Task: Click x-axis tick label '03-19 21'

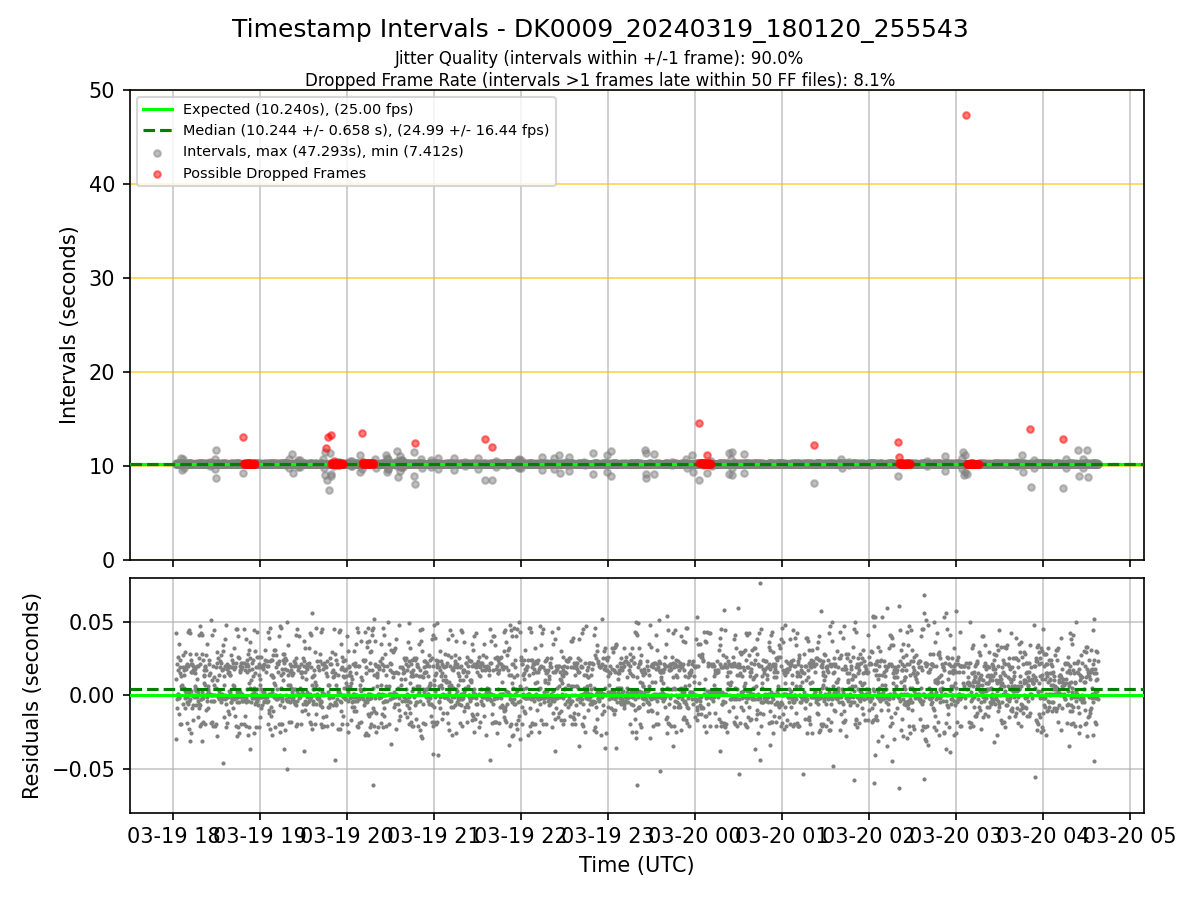Action: pos(434,834)
